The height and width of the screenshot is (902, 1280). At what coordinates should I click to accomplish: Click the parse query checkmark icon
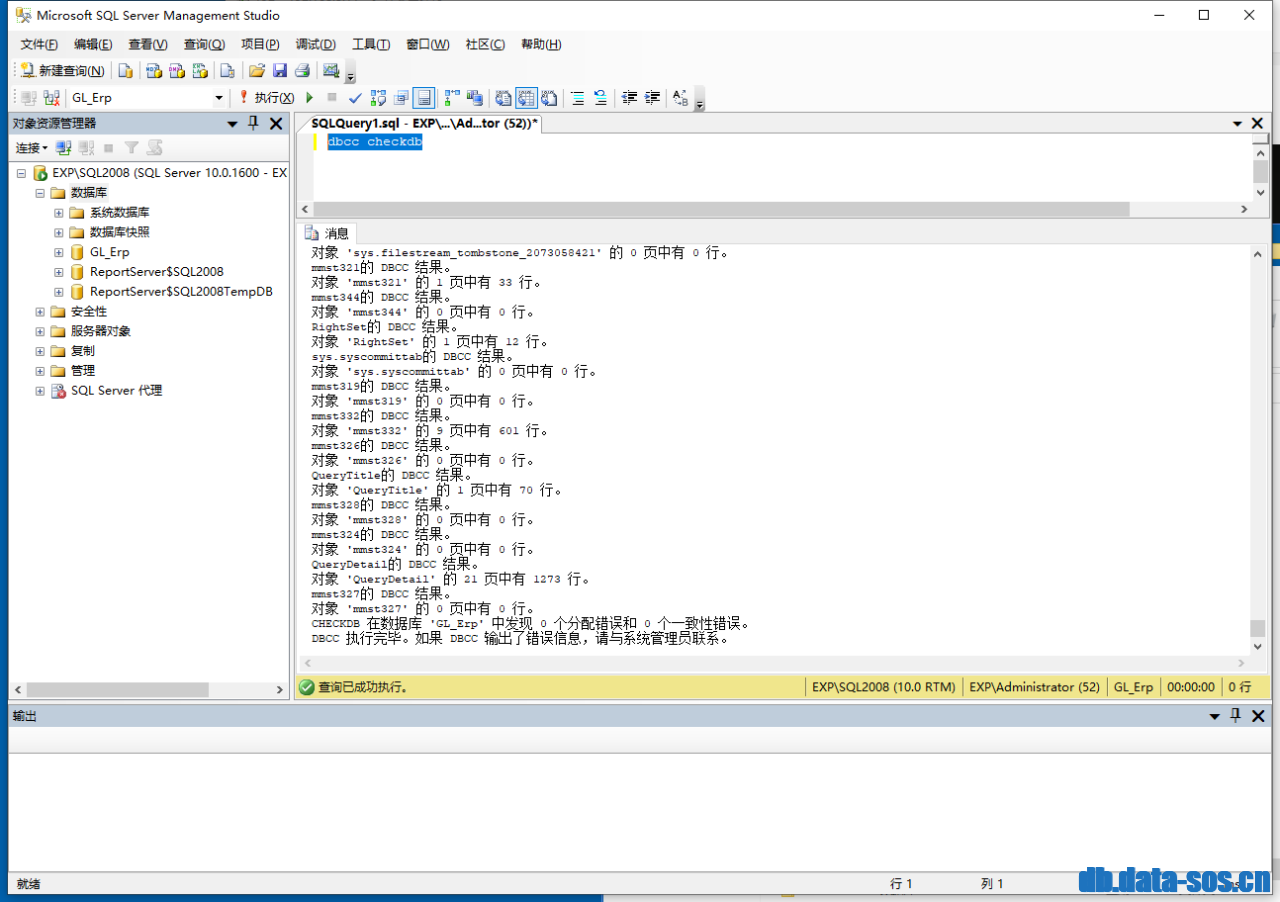click(355, 97)
